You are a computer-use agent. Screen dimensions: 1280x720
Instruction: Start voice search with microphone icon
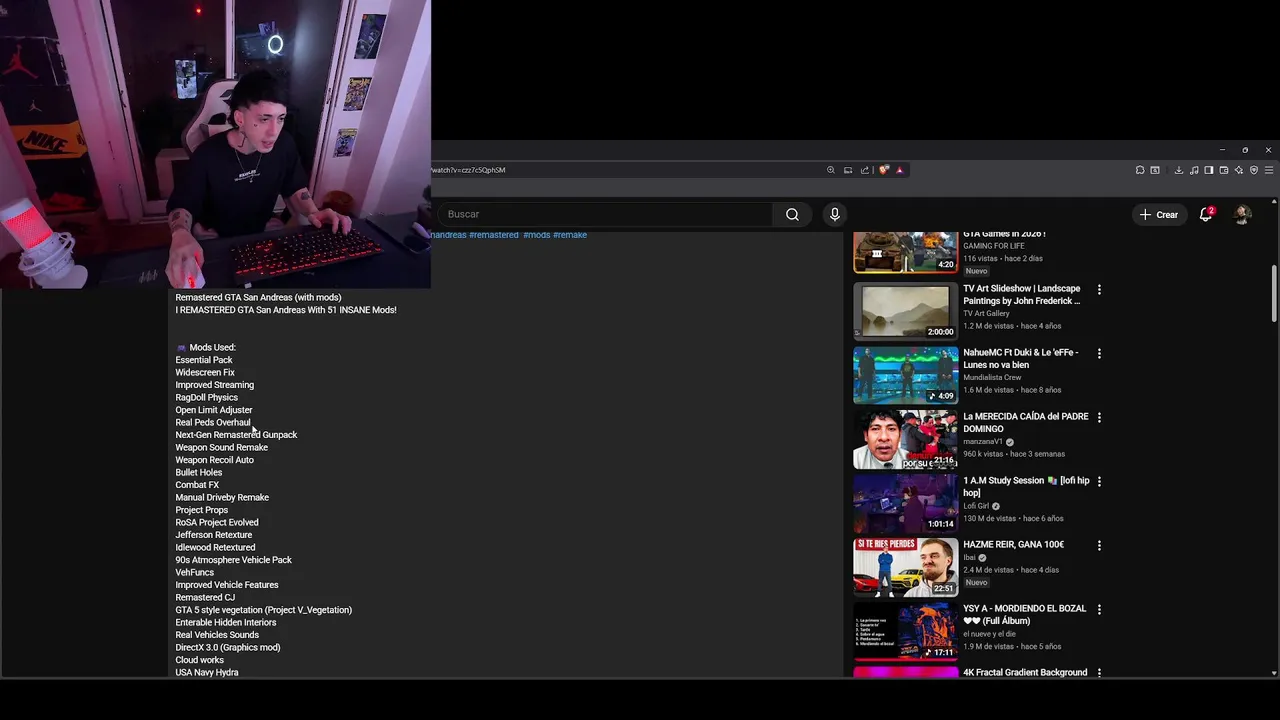(x=835, y=214)
